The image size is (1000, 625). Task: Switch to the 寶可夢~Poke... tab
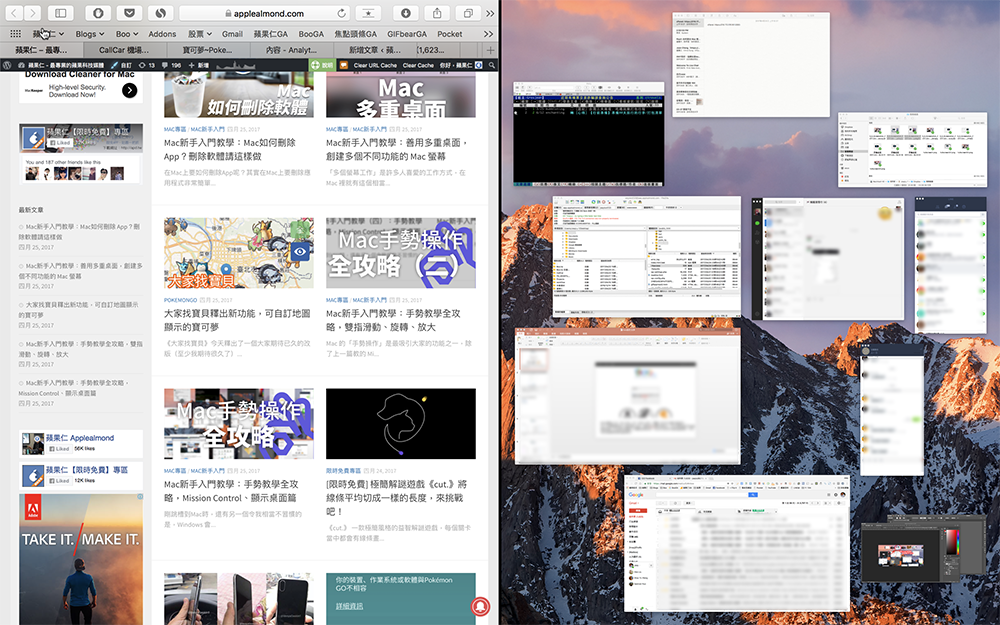click(x=207, y=50)
